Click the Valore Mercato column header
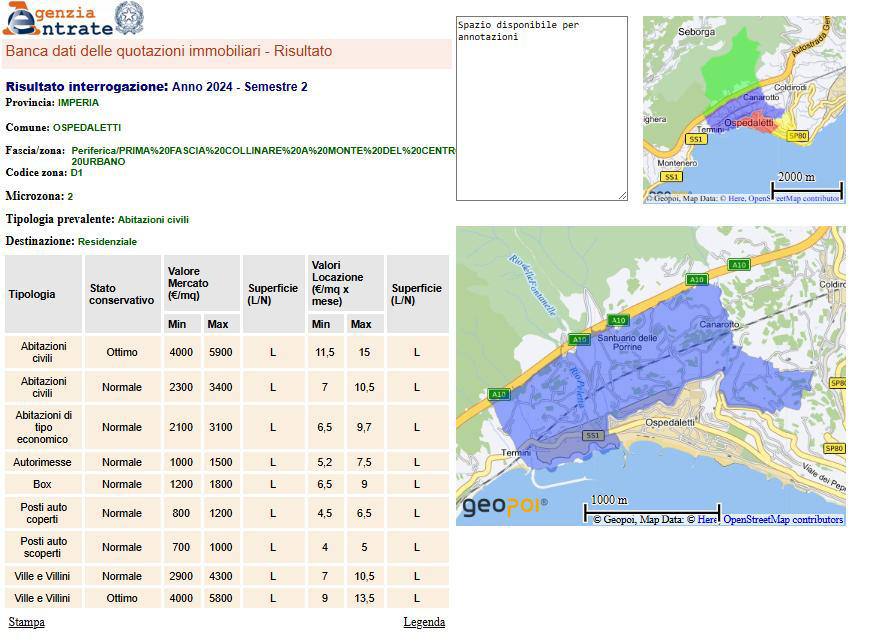This screenshot has height=642, width=870. [202, 285]
